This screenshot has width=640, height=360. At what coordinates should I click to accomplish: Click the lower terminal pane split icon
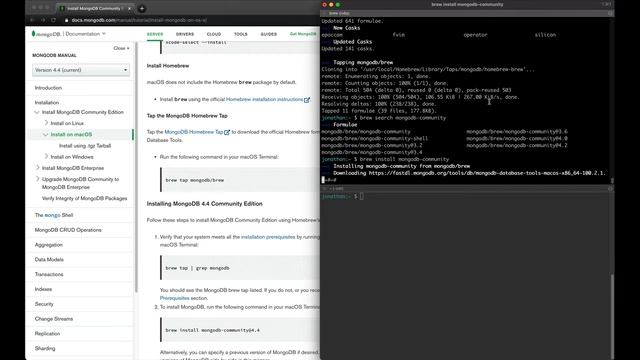coord(610,189)
